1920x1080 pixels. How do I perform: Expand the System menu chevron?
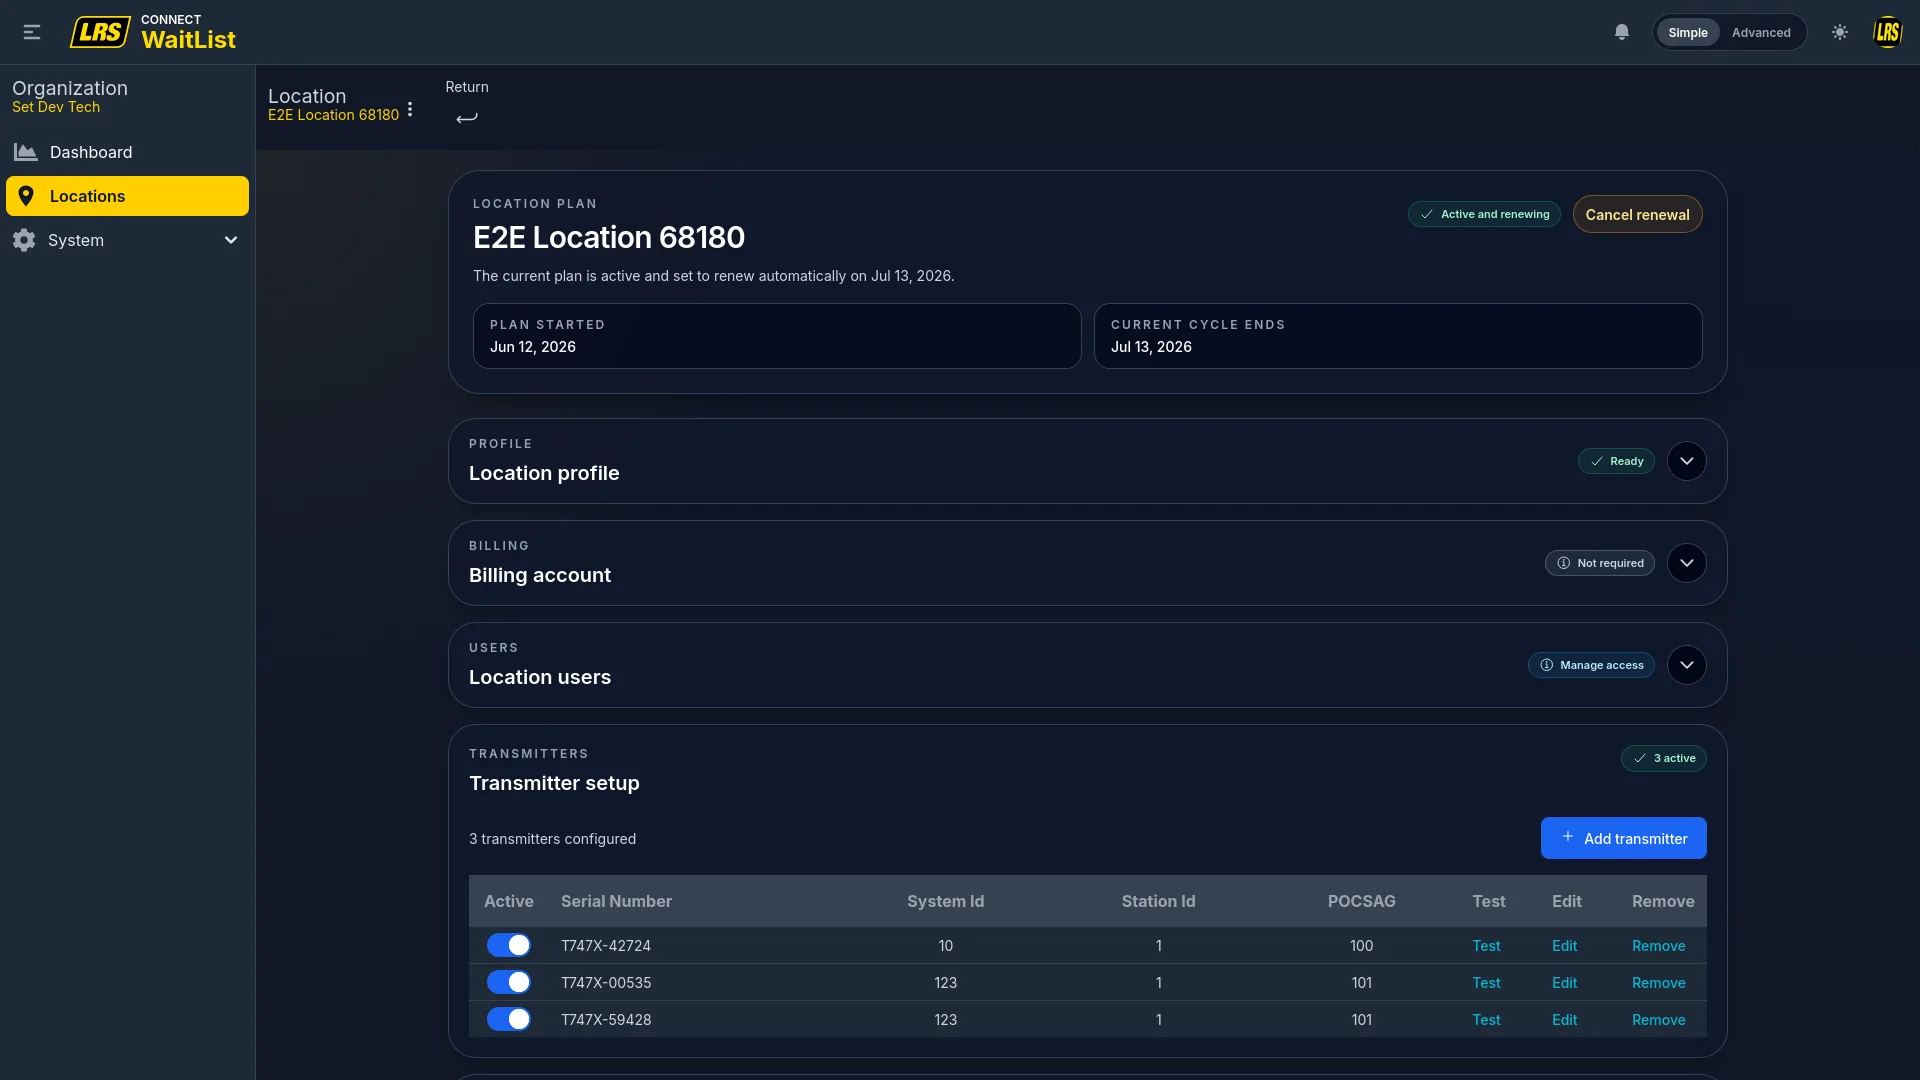(231, 240)
